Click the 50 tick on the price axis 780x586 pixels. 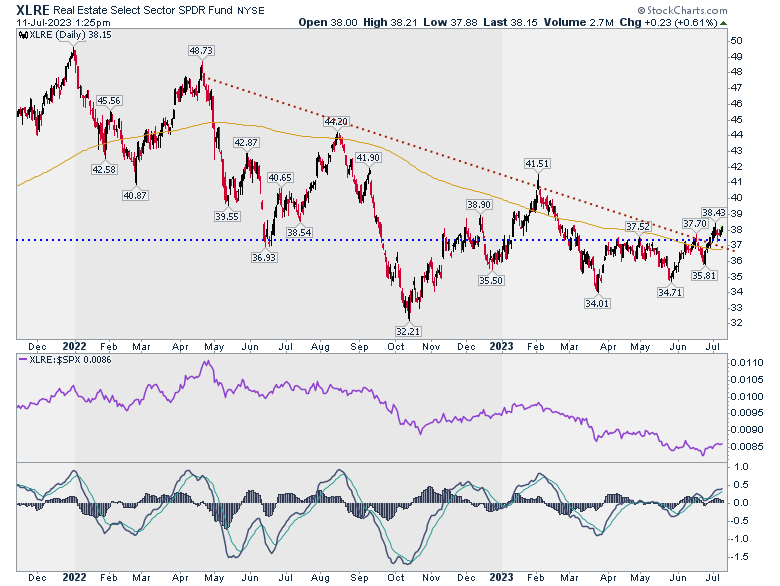(736, 41)
